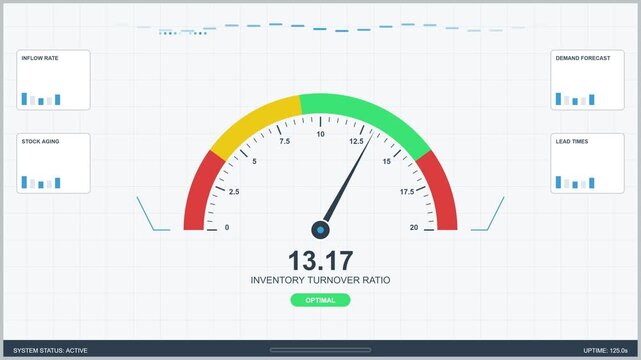Open the Stock Aging card

click(x=53, y=163)
